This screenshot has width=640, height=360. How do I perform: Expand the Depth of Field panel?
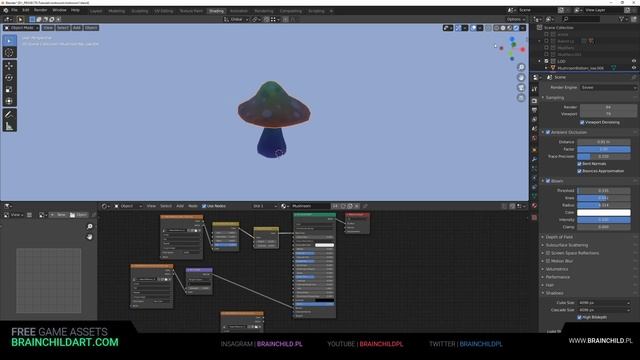pyautogui.click(x=559, y=237)
